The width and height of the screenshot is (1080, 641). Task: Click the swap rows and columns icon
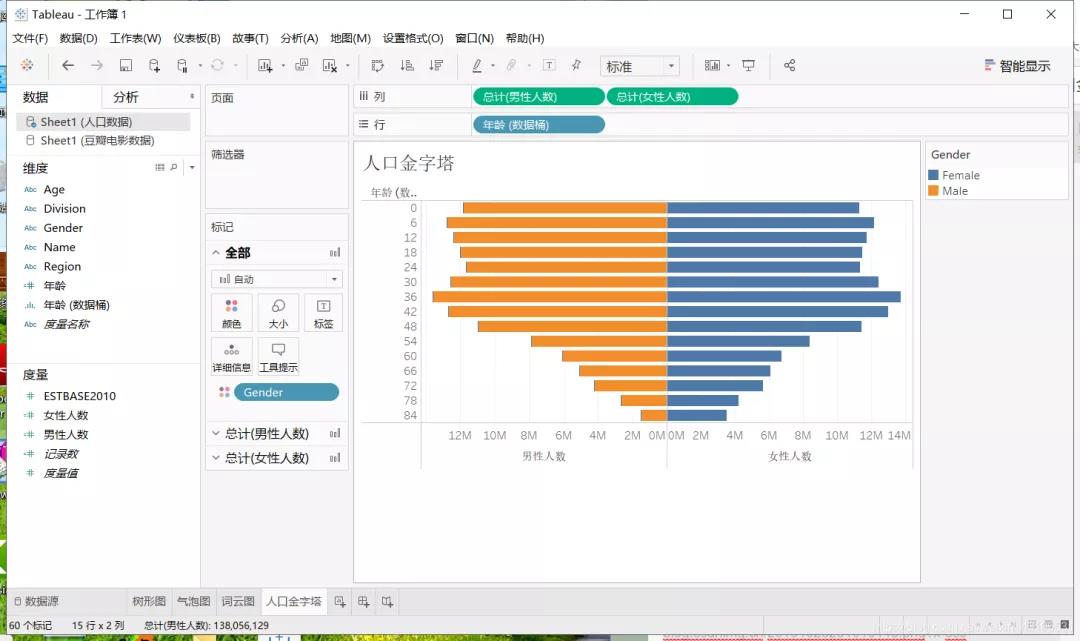pyautogui.click(x=377, y=65)
